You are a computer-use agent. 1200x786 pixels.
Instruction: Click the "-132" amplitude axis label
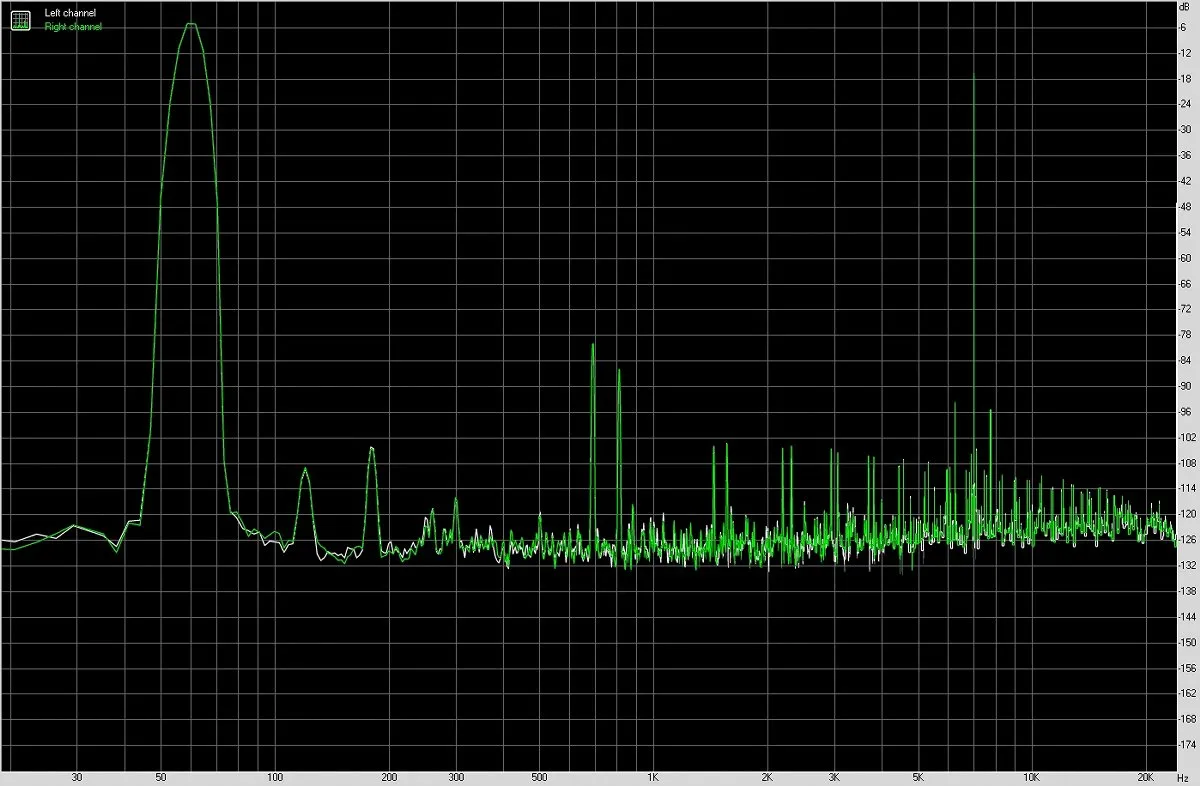tap(1187, 565)
